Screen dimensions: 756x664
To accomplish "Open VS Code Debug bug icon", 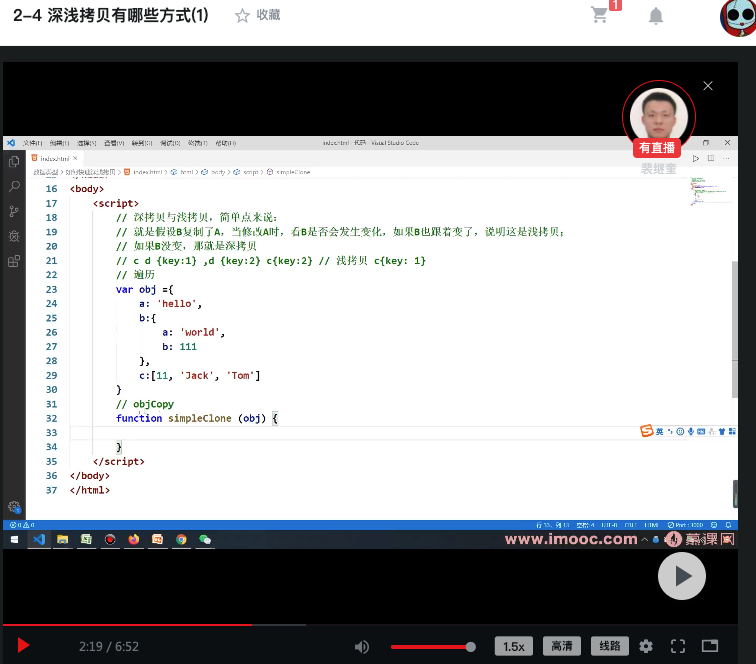I will [14, 236].
